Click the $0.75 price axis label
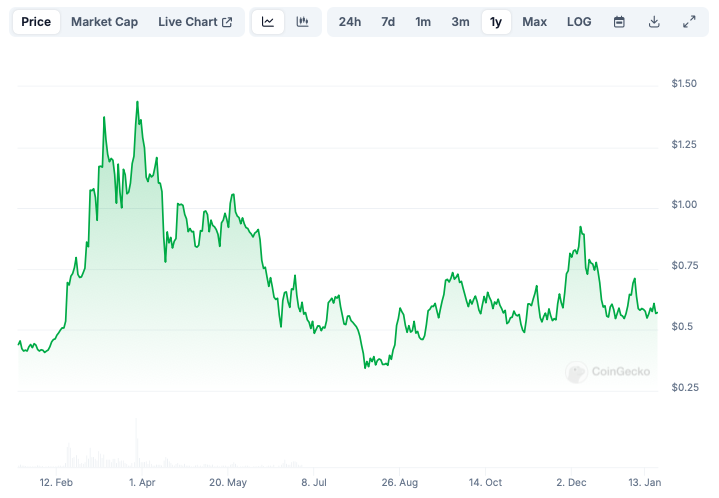The height and width of the screenshot is (498, 719). point(685,266)
